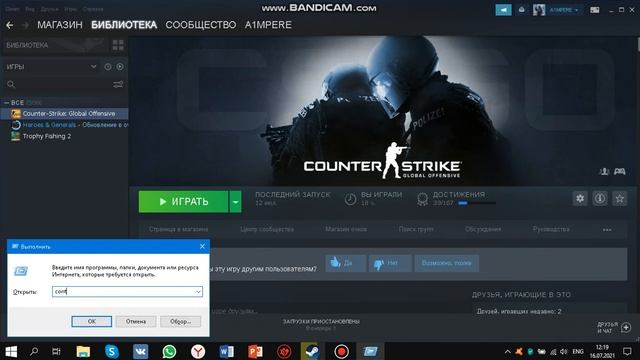
Task: Add Counter-Strike to favorites with star
Action: 620,199
